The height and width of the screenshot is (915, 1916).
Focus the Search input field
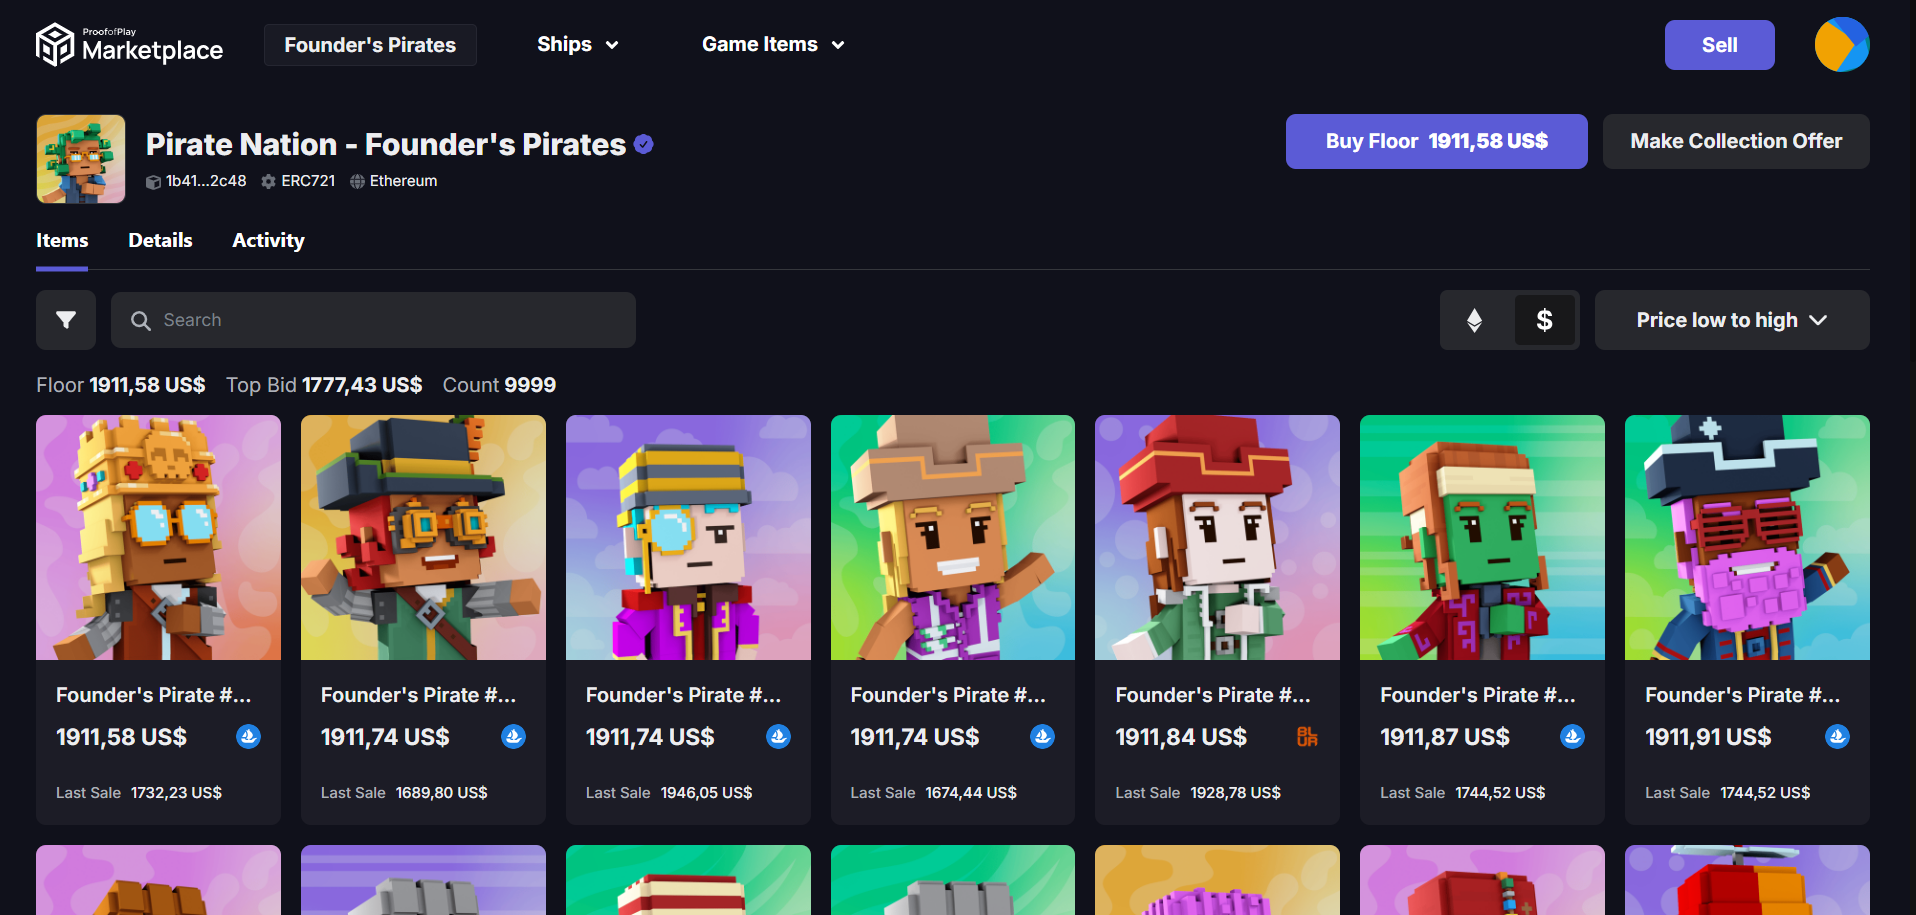click(x=373, y=320)
